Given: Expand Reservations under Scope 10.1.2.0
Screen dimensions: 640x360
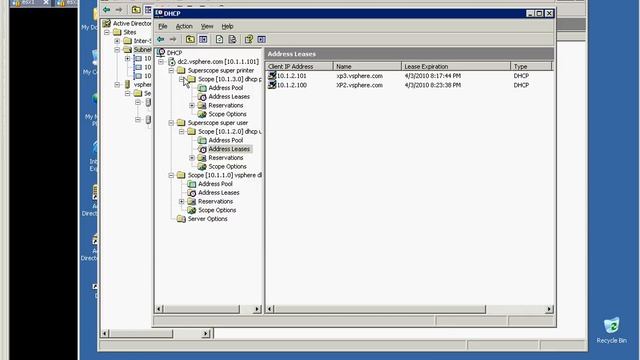Looking at the screenshot, I should tap(192, 158).
